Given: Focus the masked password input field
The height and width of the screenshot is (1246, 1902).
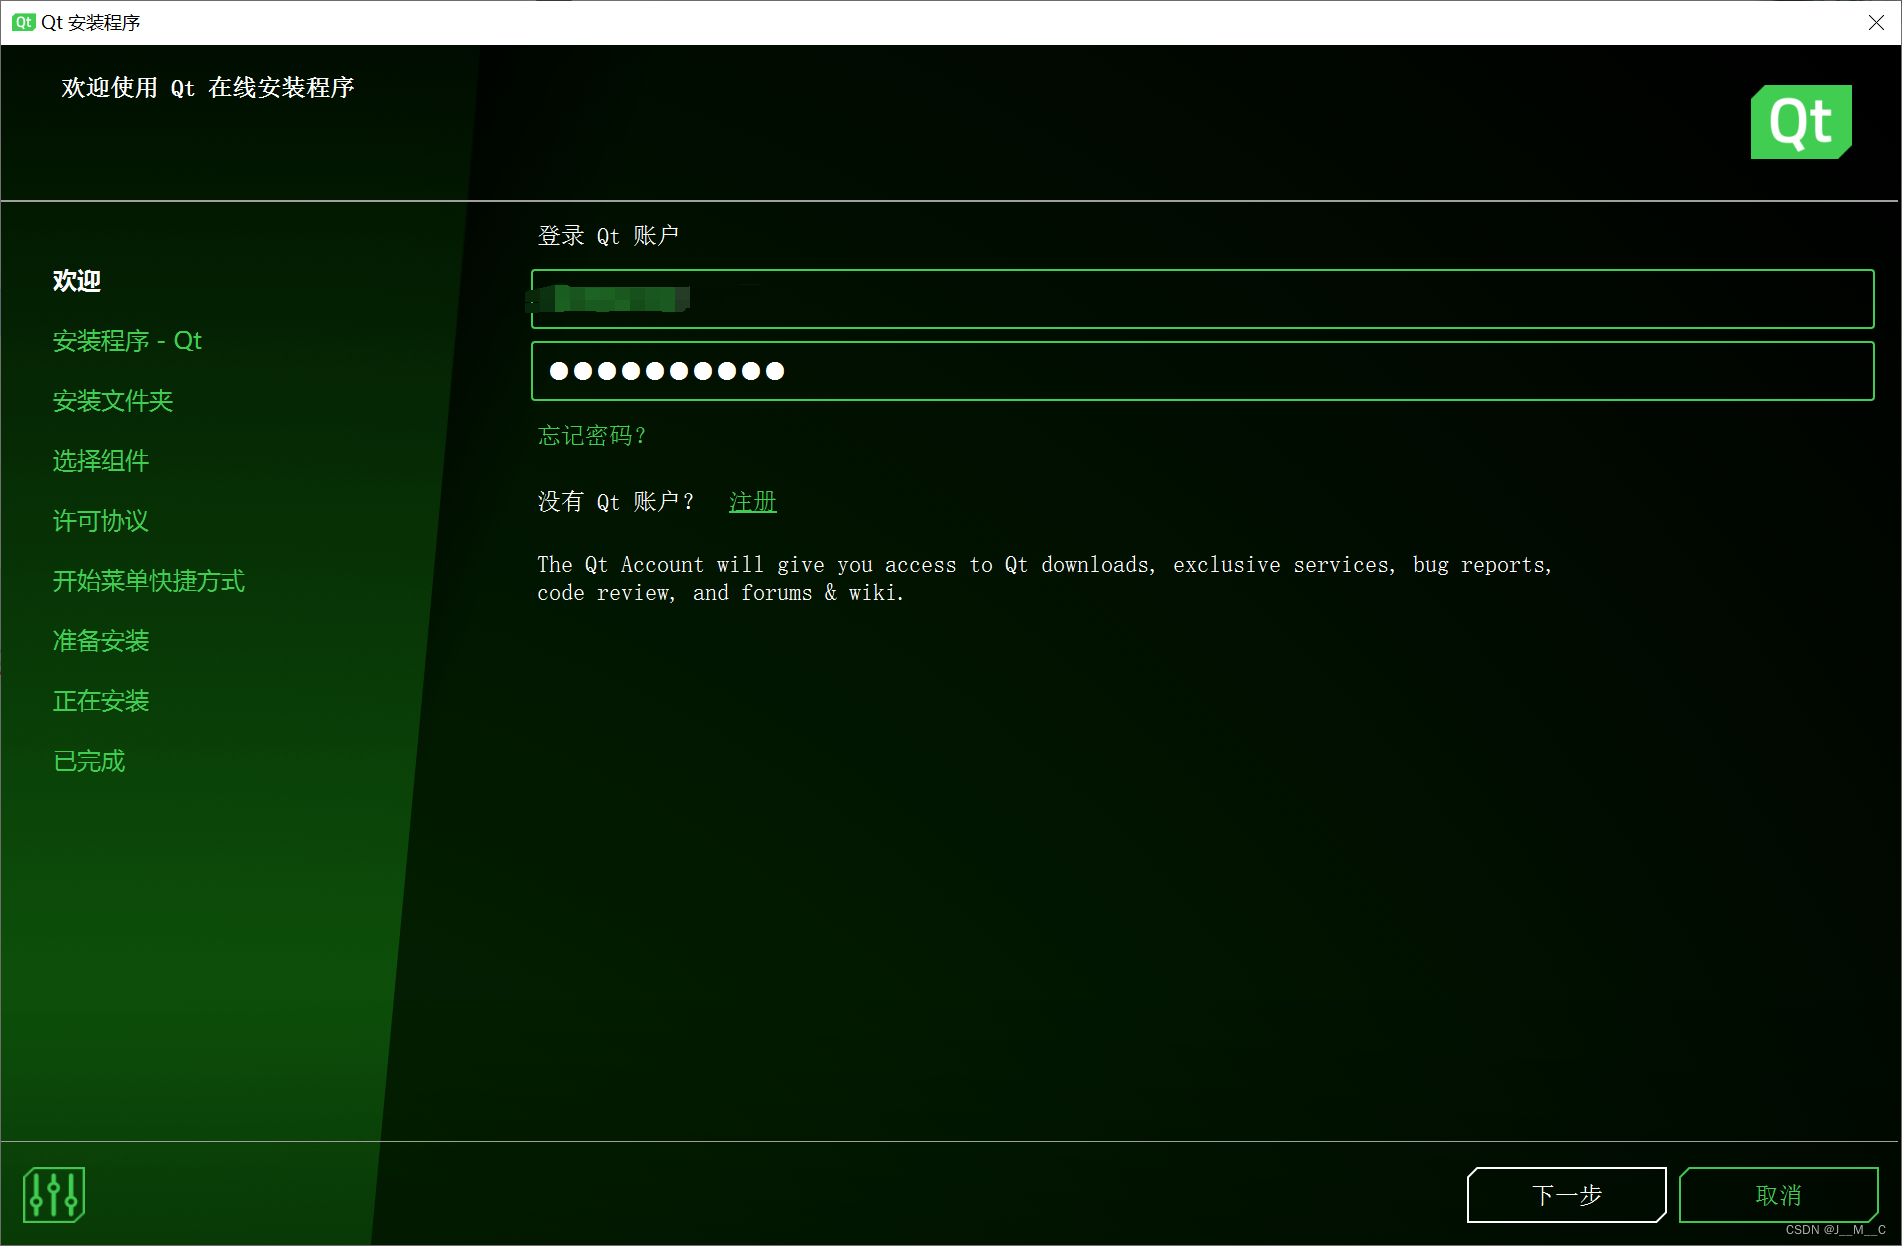Looking at the screenshot, I should pos(1202,371).
